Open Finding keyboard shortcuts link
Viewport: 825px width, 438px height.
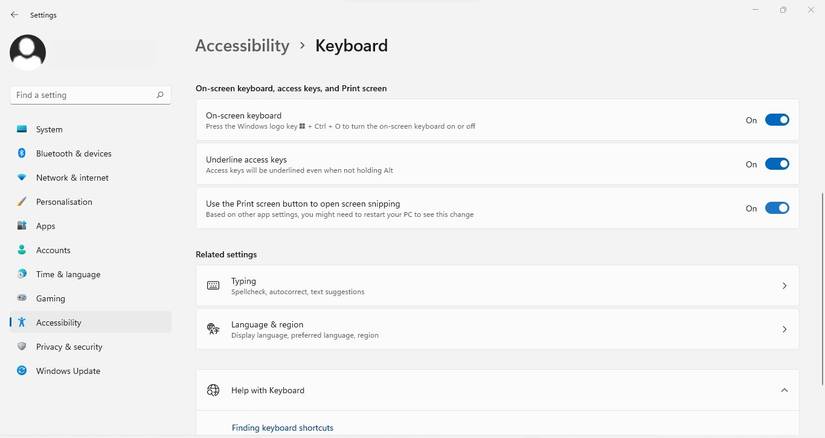(282, 428)
